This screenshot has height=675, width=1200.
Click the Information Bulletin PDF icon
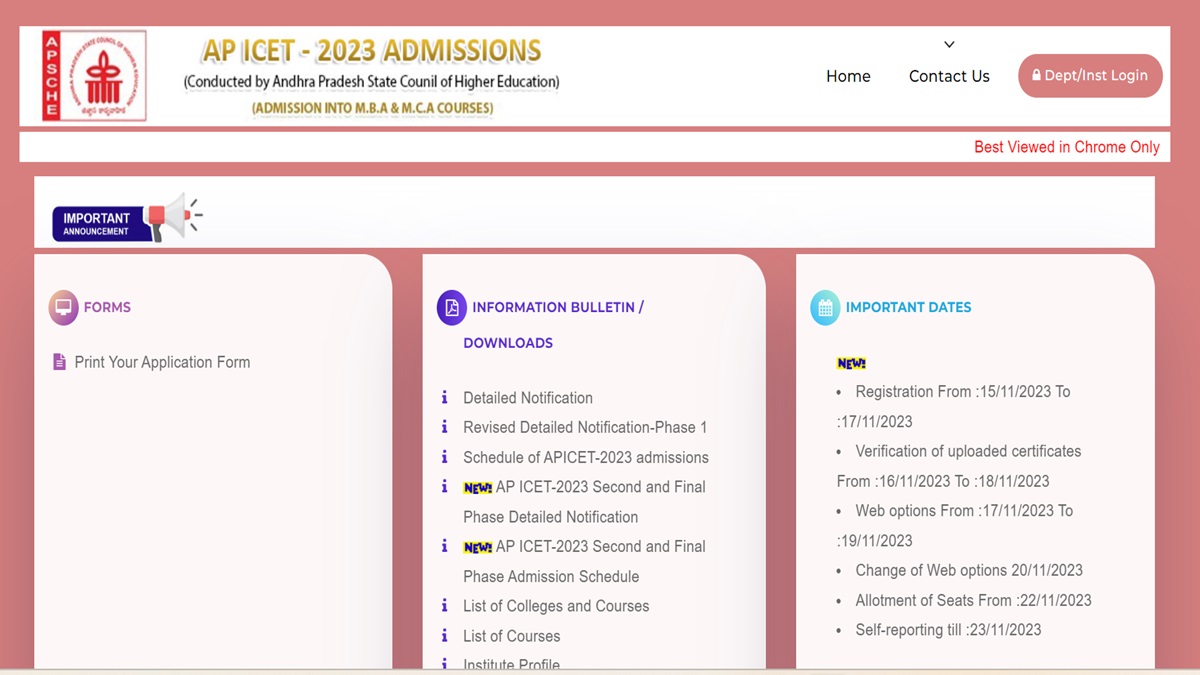click(452, 307)
